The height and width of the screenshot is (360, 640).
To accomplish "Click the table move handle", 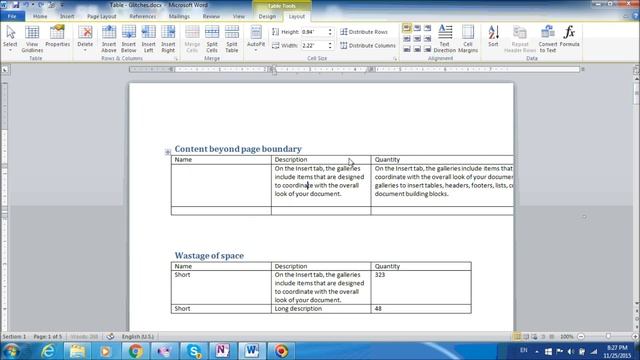I will click(168, 152).
